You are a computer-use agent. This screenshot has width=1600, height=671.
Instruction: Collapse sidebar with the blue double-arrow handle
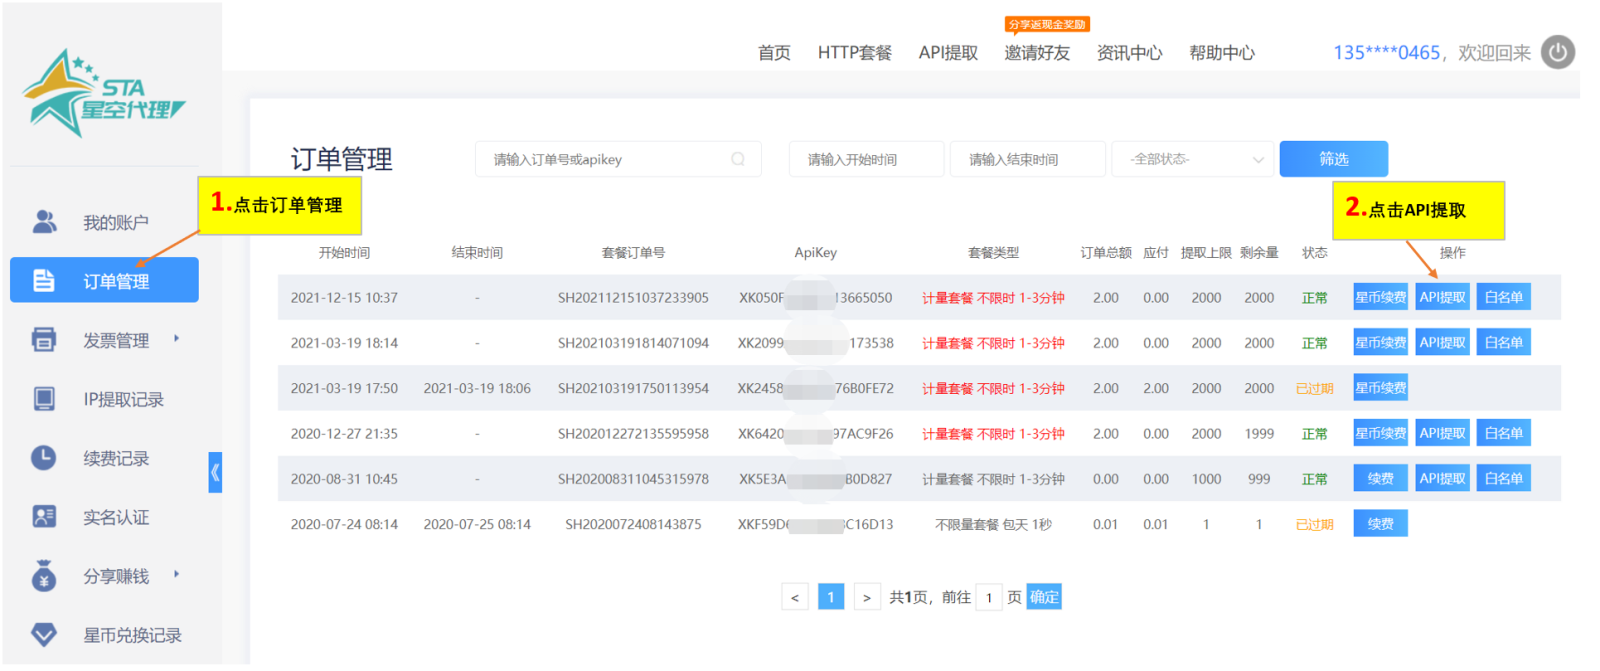215,472
